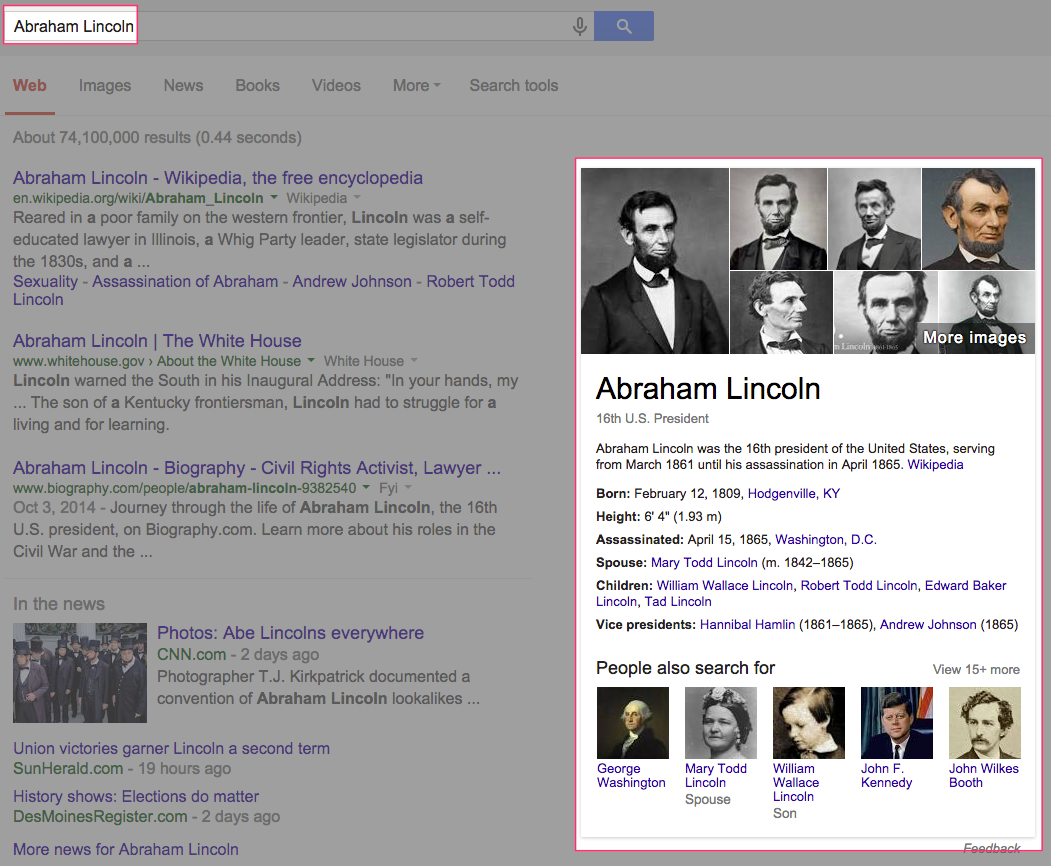Click Mary Todd Lincoln portrait thumbnail
Screen dimensions: 1051x866
[x=721, y=723]
